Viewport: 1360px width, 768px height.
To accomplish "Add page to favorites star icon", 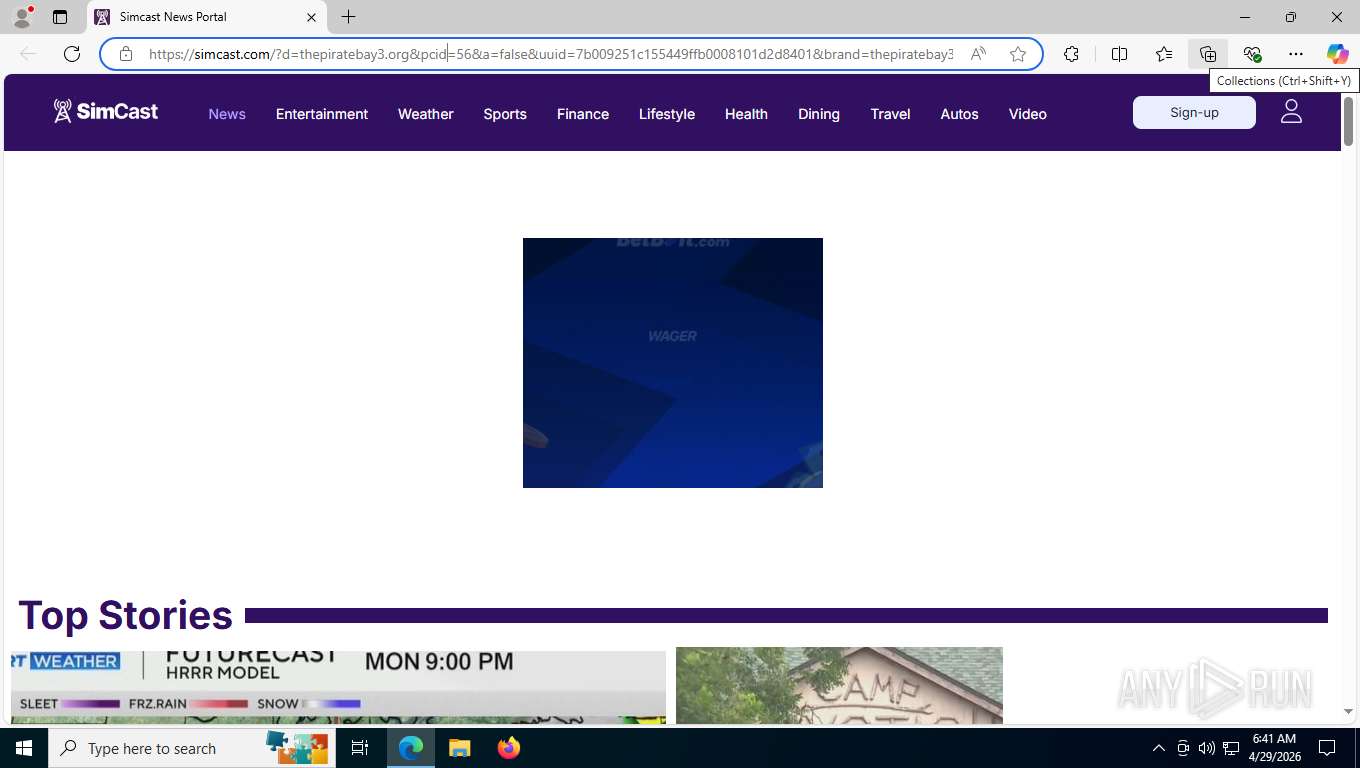I will coord(1018,54).
